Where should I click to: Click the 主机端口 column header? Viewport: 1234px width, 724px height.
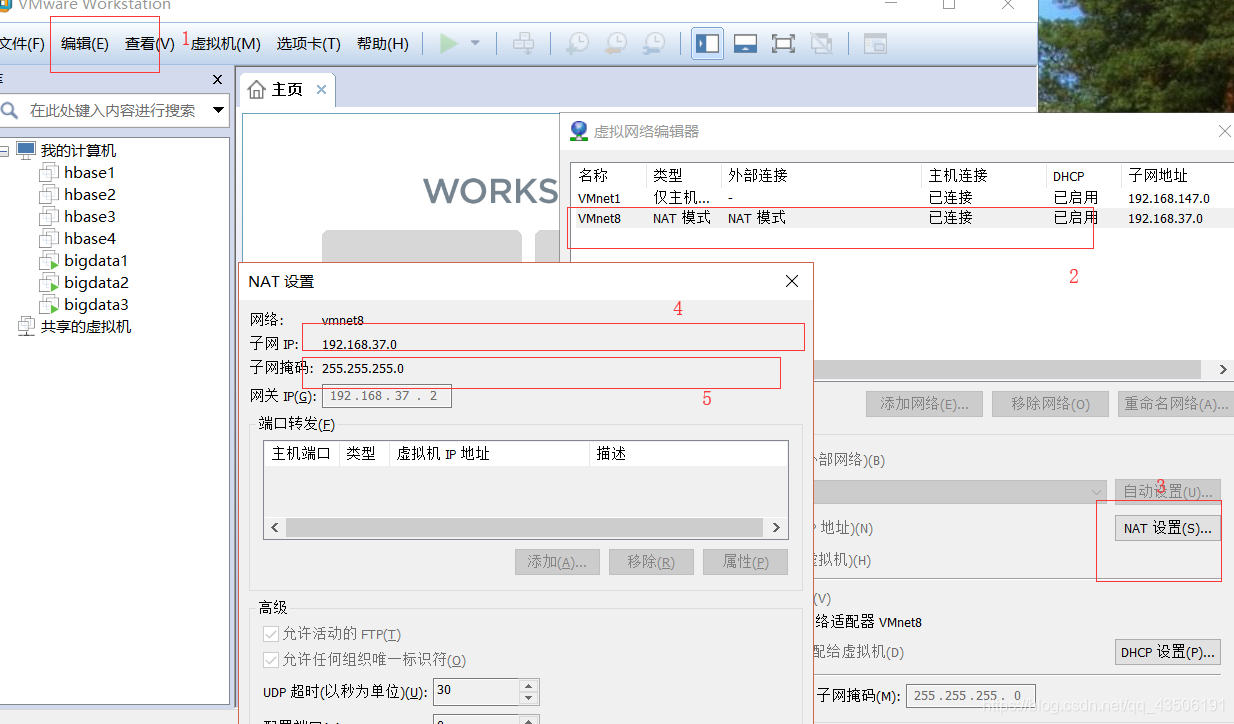pos(301,453)
